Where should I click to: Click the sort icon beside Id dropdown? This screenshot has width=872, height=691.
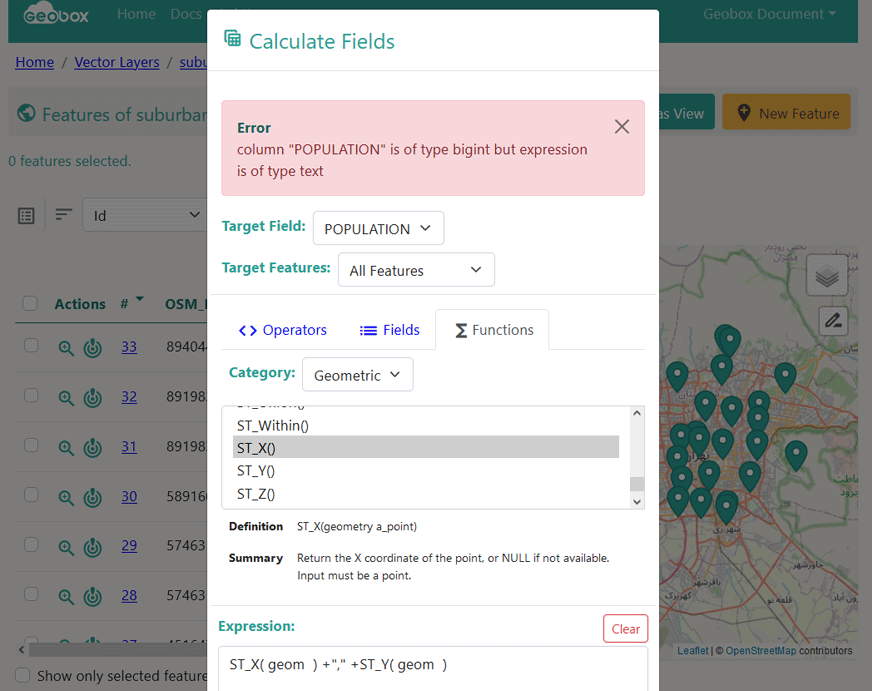(64, 215)
